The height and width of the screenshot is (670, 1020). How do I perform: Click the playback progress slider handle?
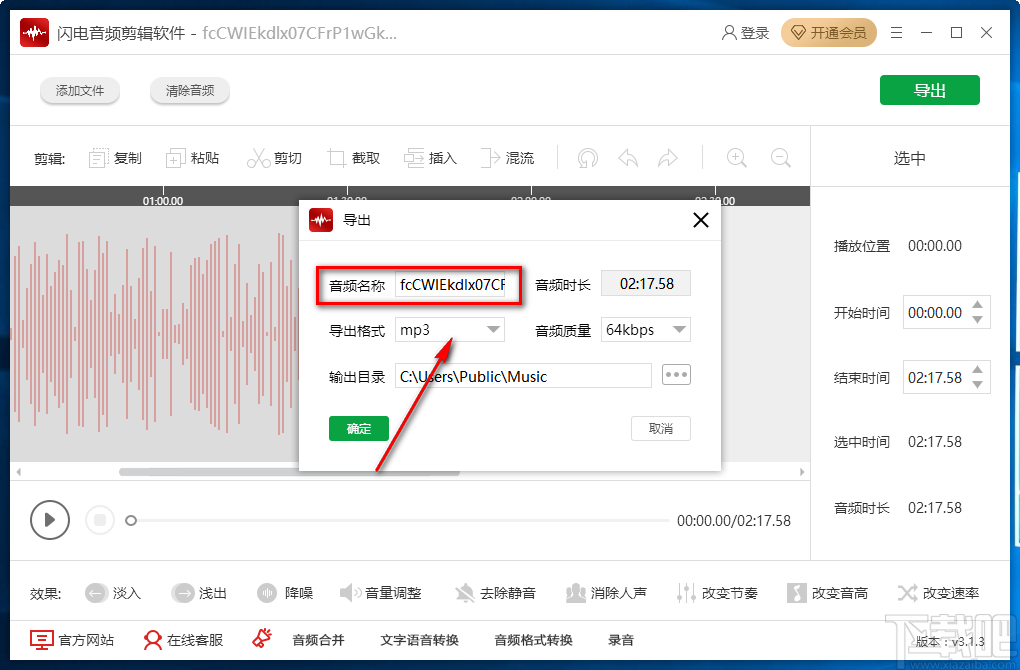(x=131, y=520)
